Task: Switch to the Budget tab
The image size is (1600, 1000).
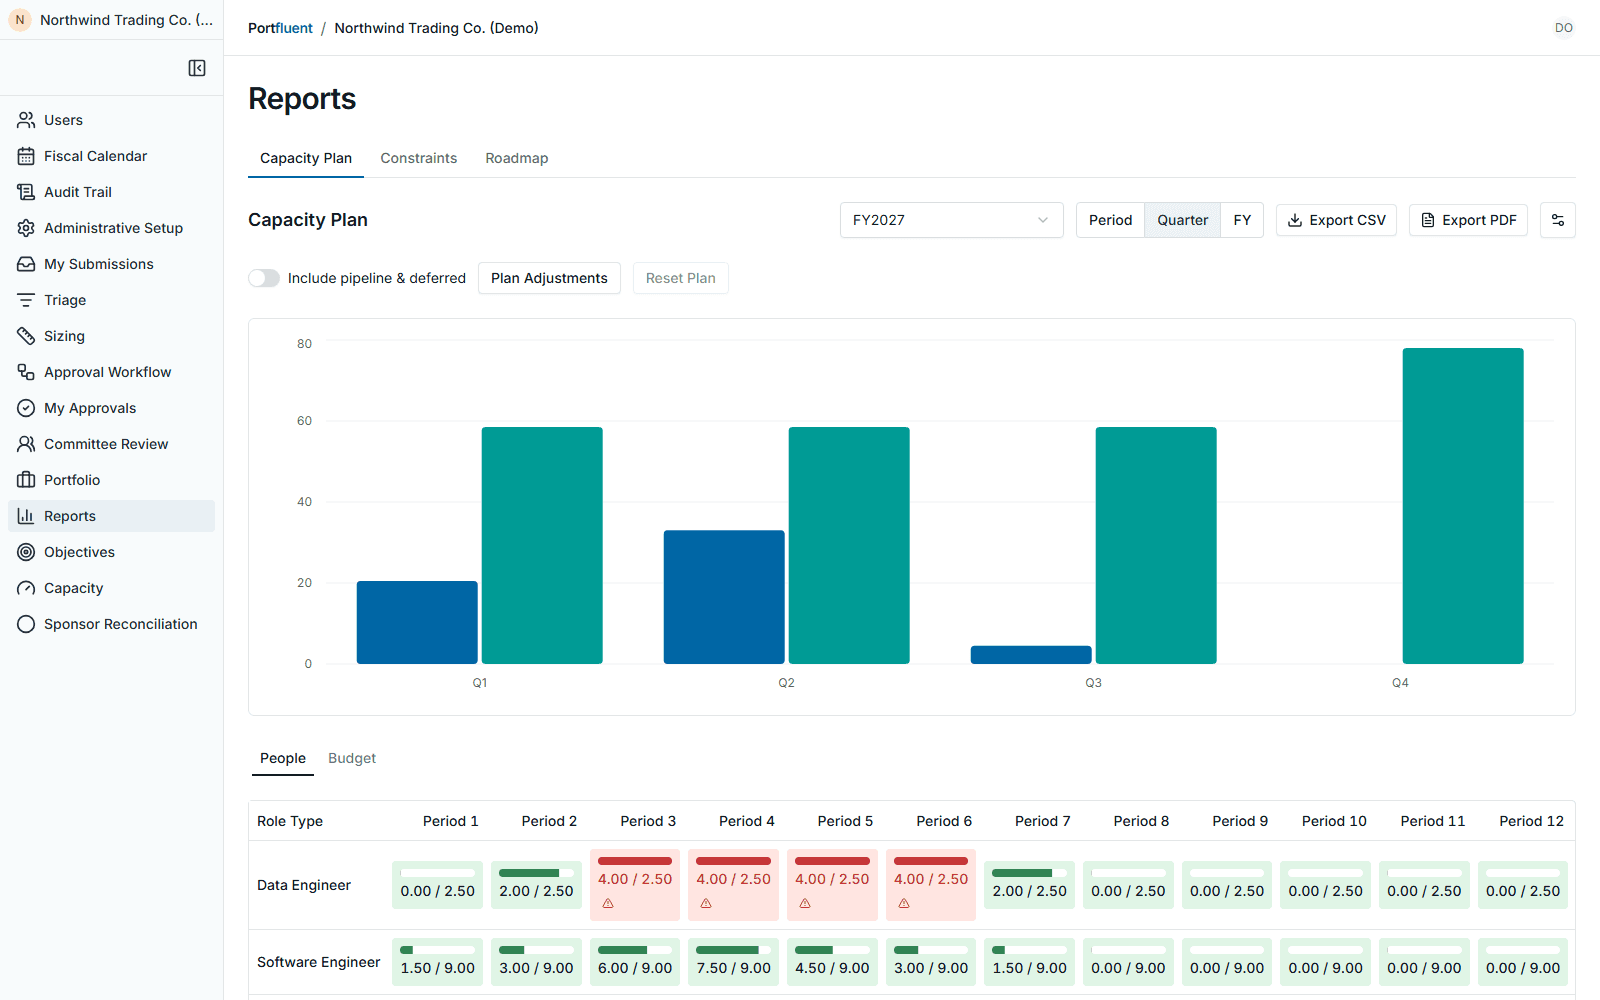Action: pos(352,758)
